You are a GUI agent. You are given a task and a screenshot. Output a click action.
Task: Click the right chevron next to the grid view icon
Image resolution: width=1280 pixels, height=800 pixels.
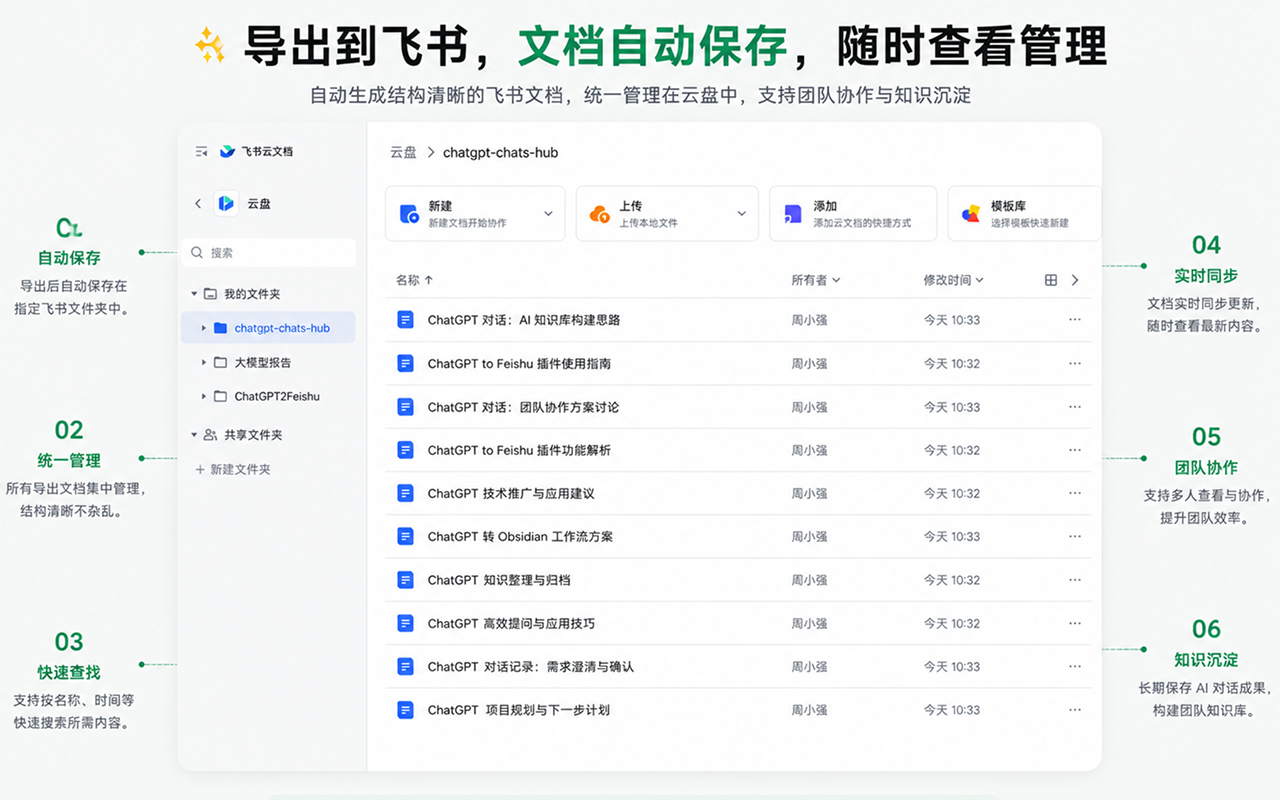pyautogui.click(x=1075, y=280)
